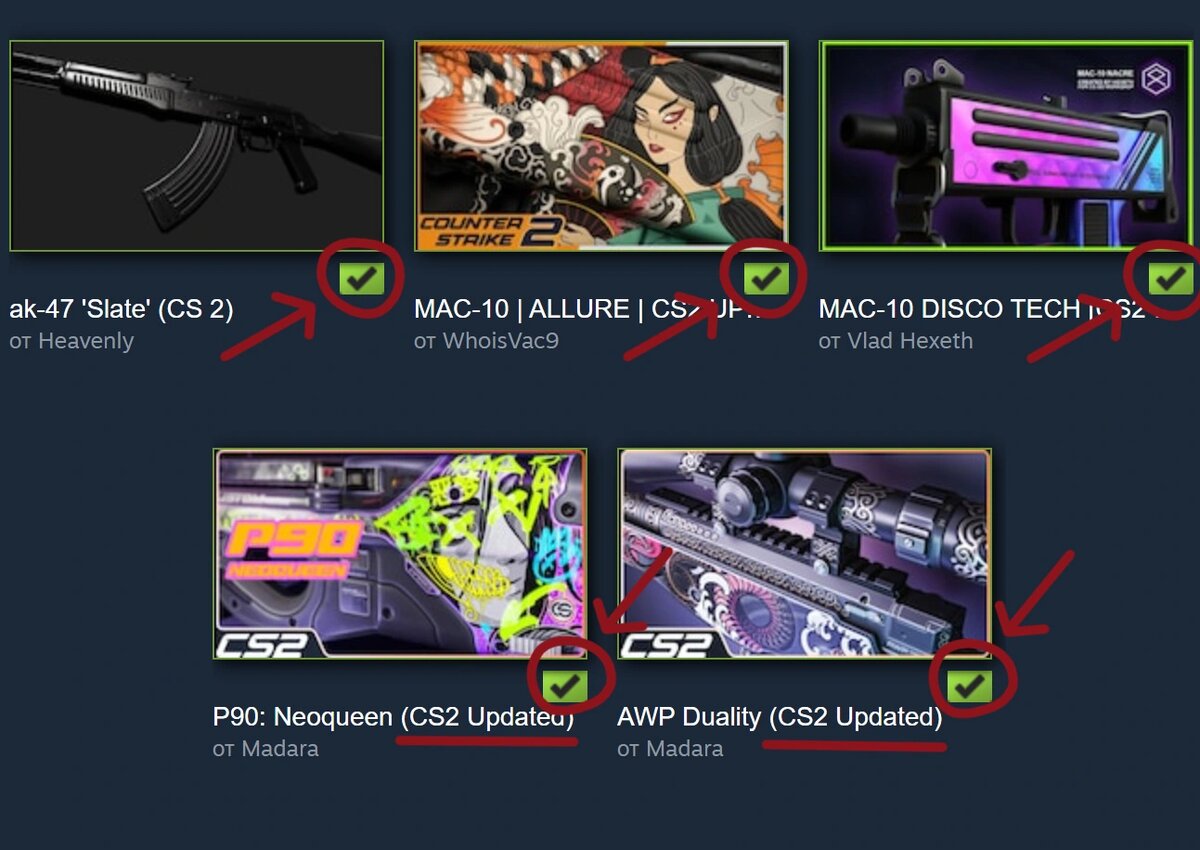The image size is (1200, 850).
Task: Click the AWP Duality (CS2 Updated) title
Action: tap(780, 718)
